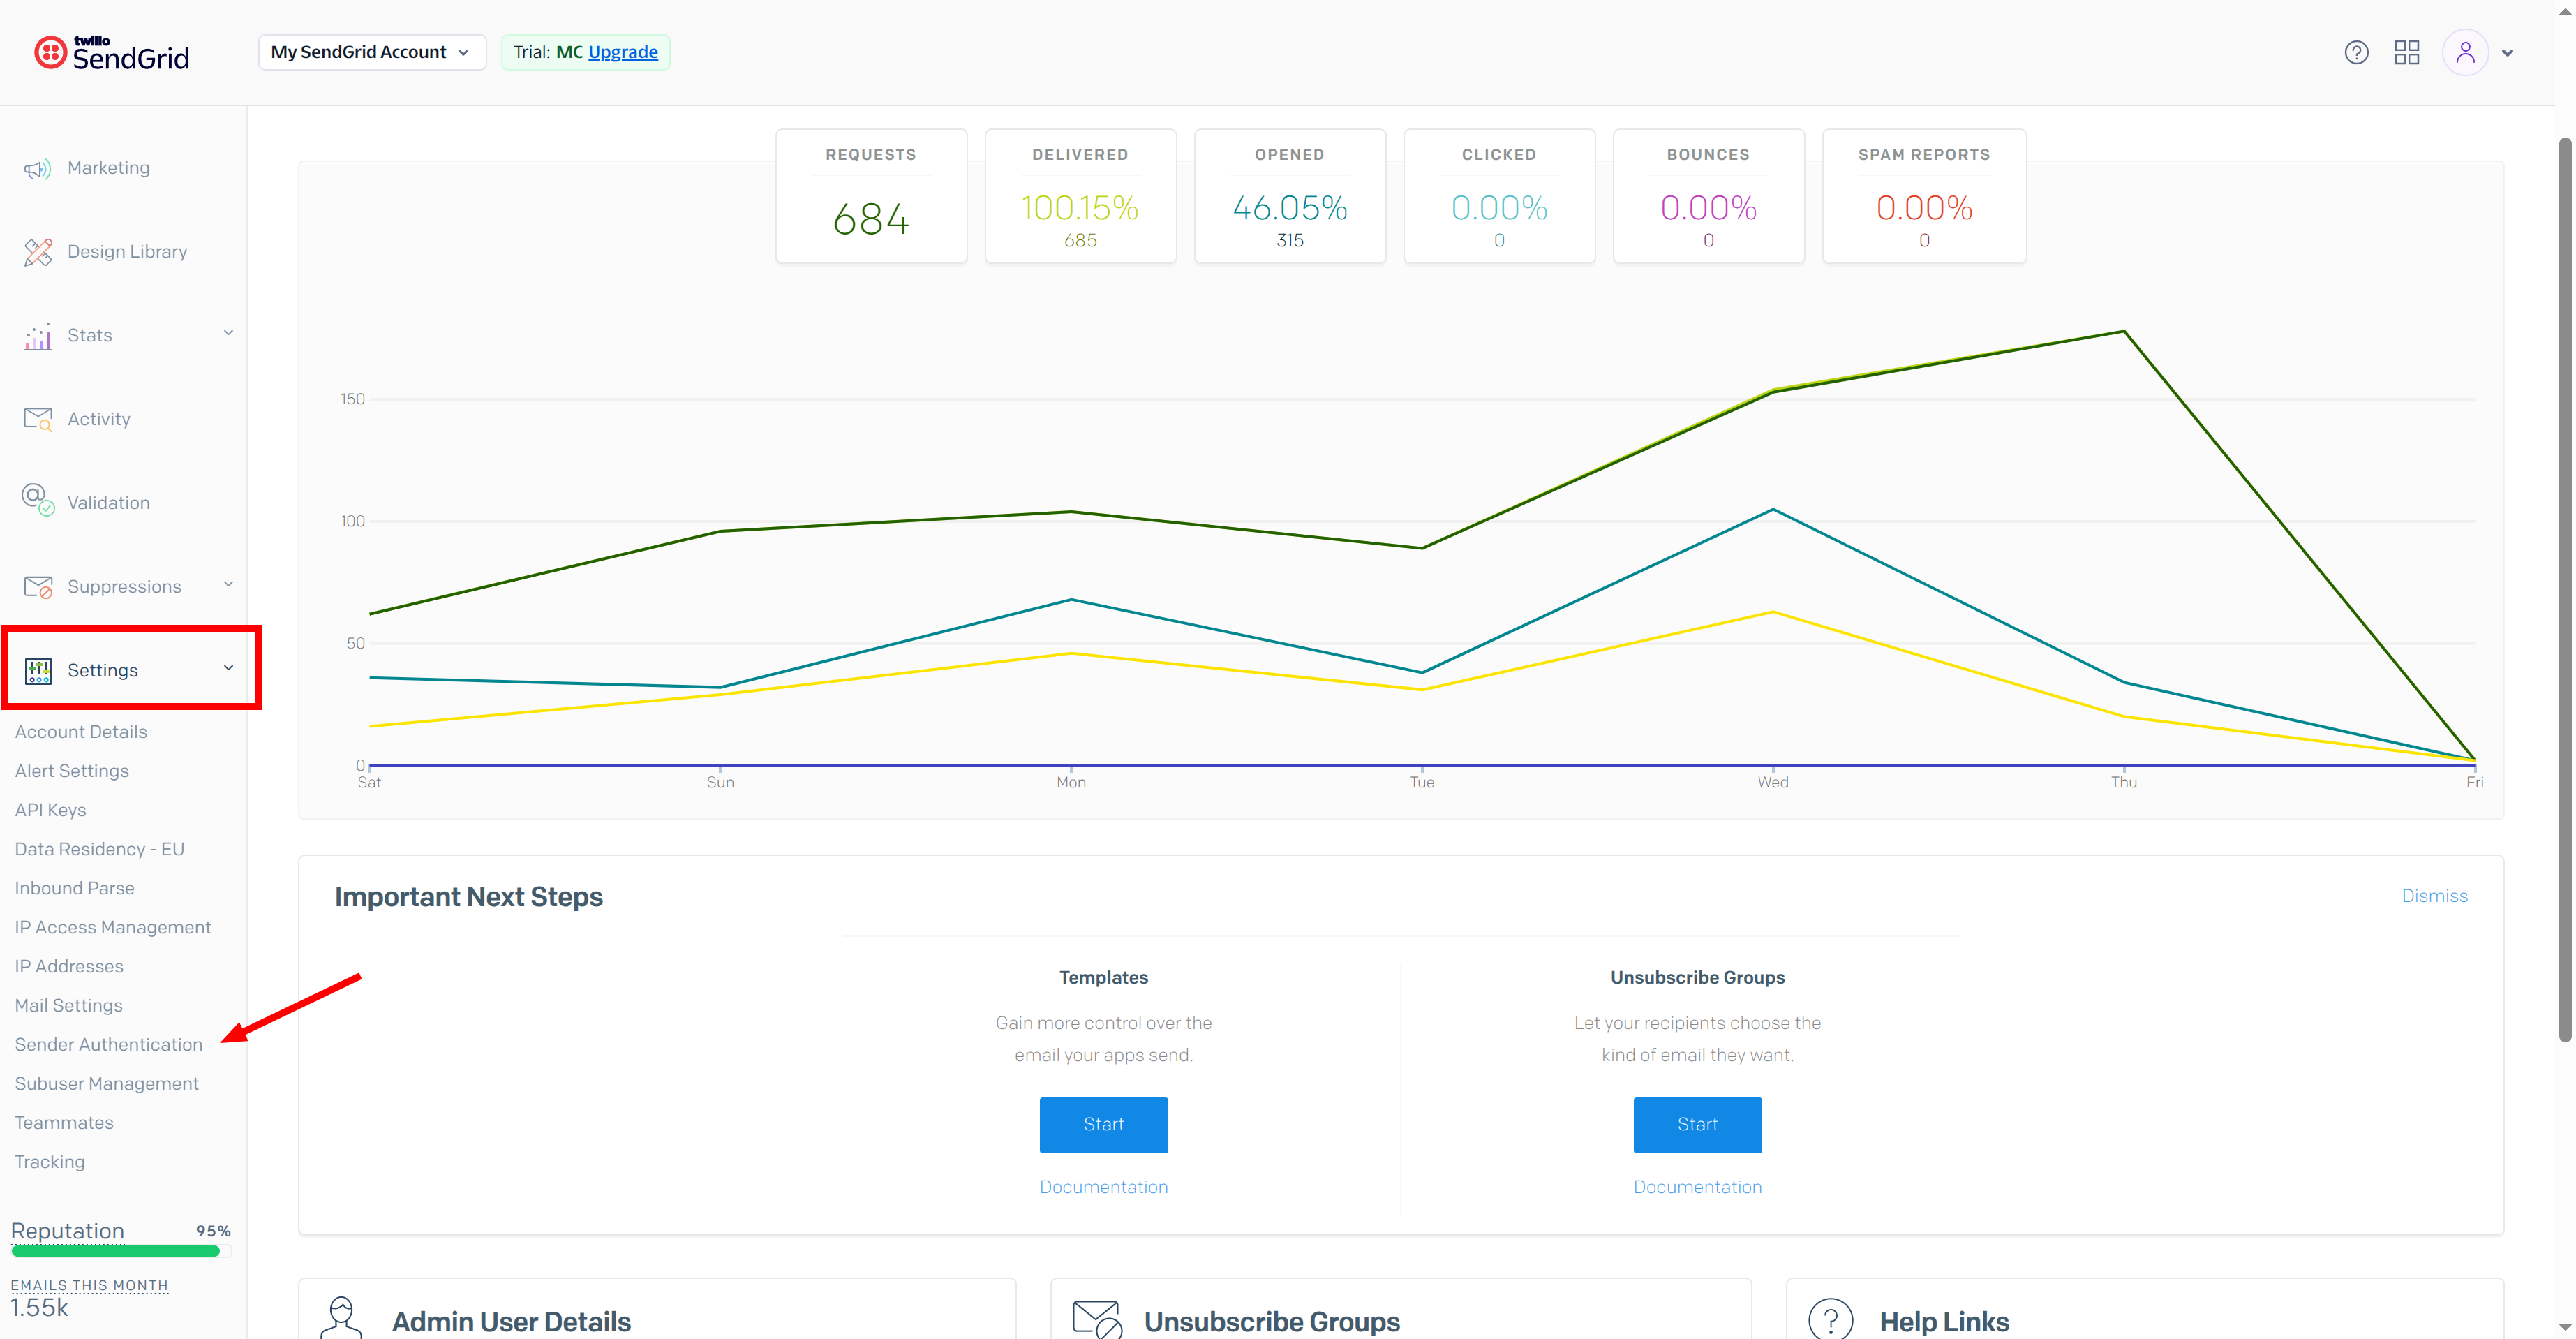
Task: Click the Marketing megaphone icon
Action: pos(38,169)
